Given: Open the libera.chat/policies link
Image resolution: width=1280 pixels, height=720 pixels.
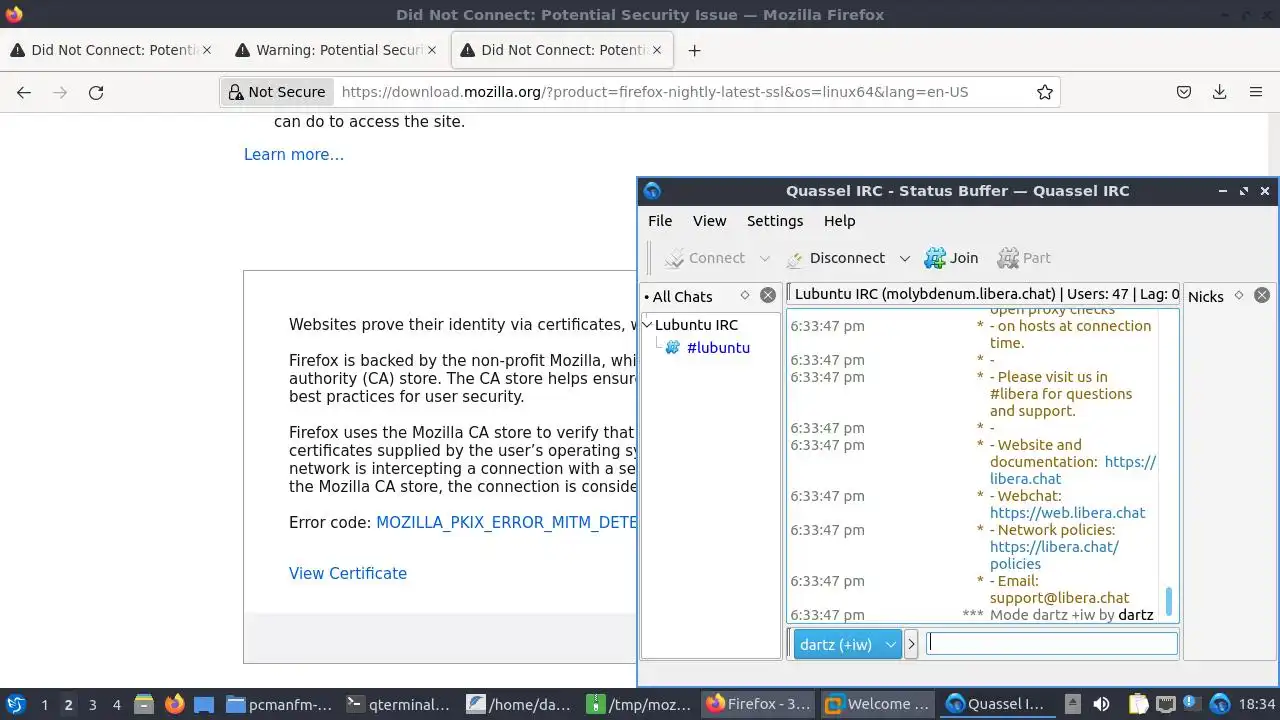Looking at the screenshot, I should 1054,555.
